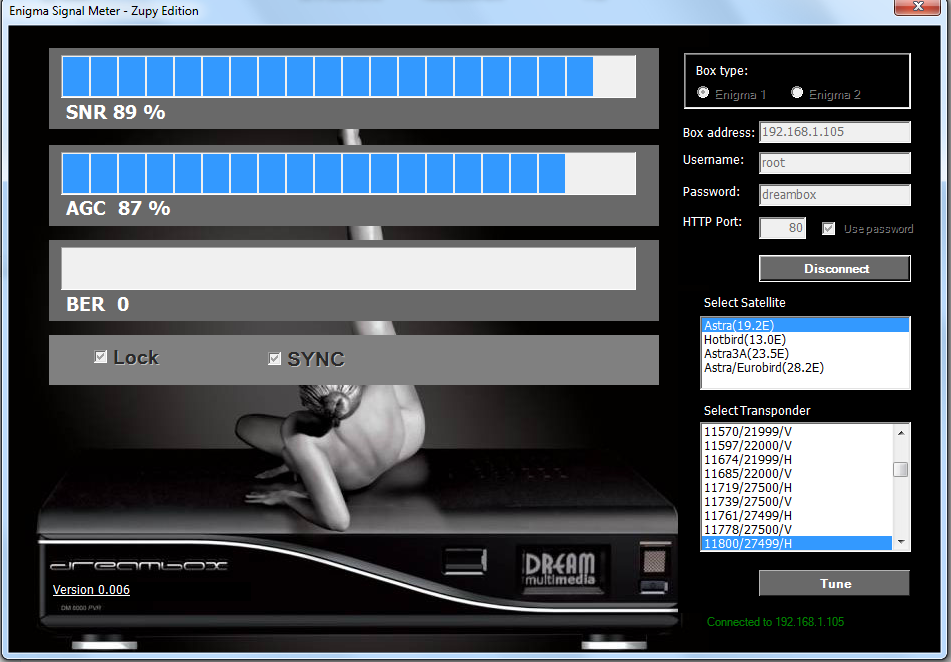The height and width of the screenshot is (662, 951).
Task: Select transponder 11685/22000/V
Action: click(x=796, y=473)
